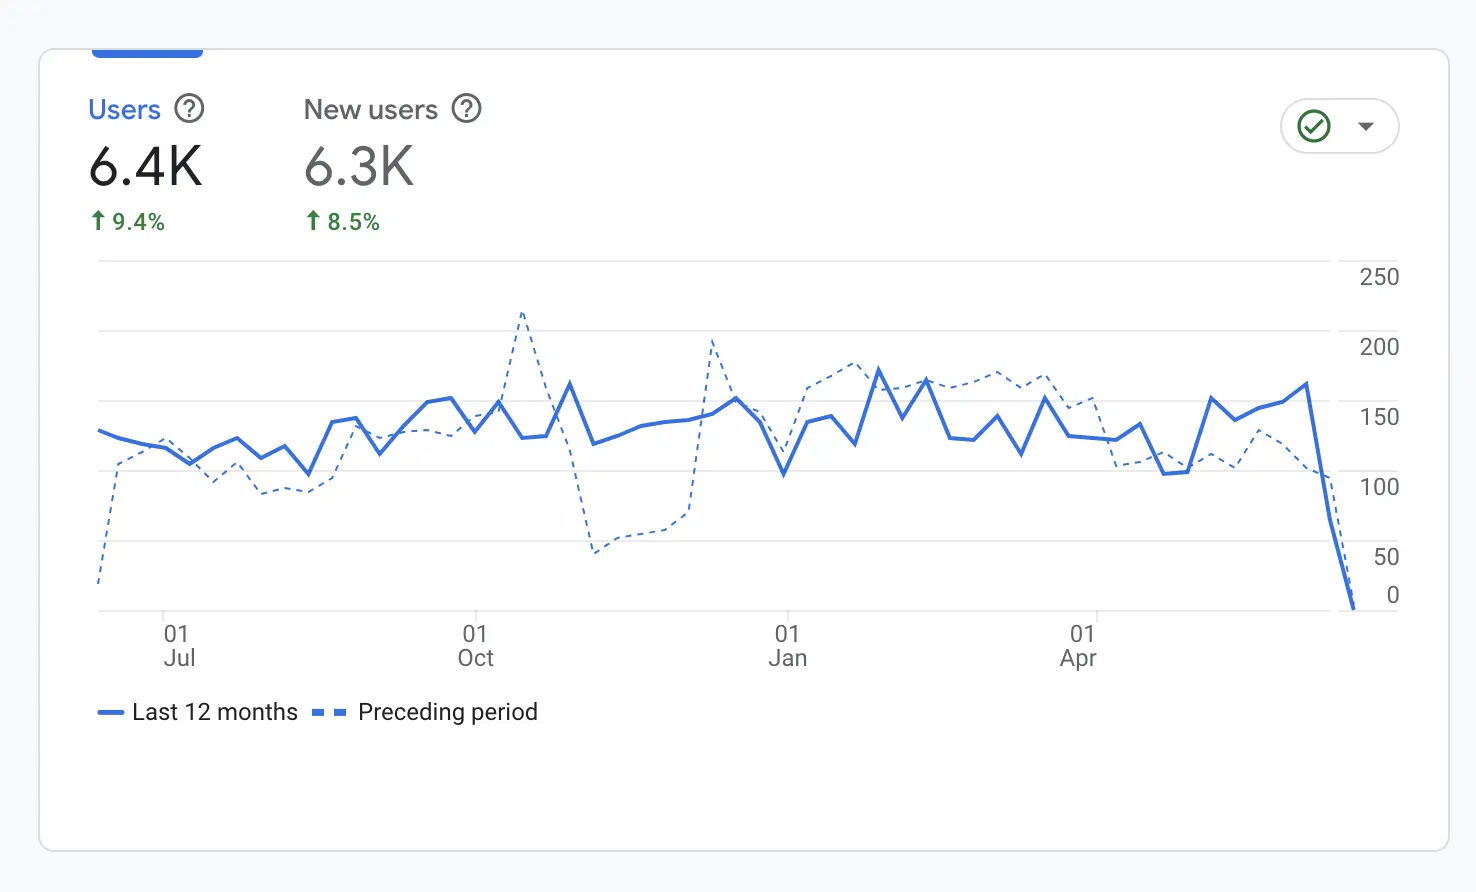
Task: Select the New users metric tab
Action: 371,109
